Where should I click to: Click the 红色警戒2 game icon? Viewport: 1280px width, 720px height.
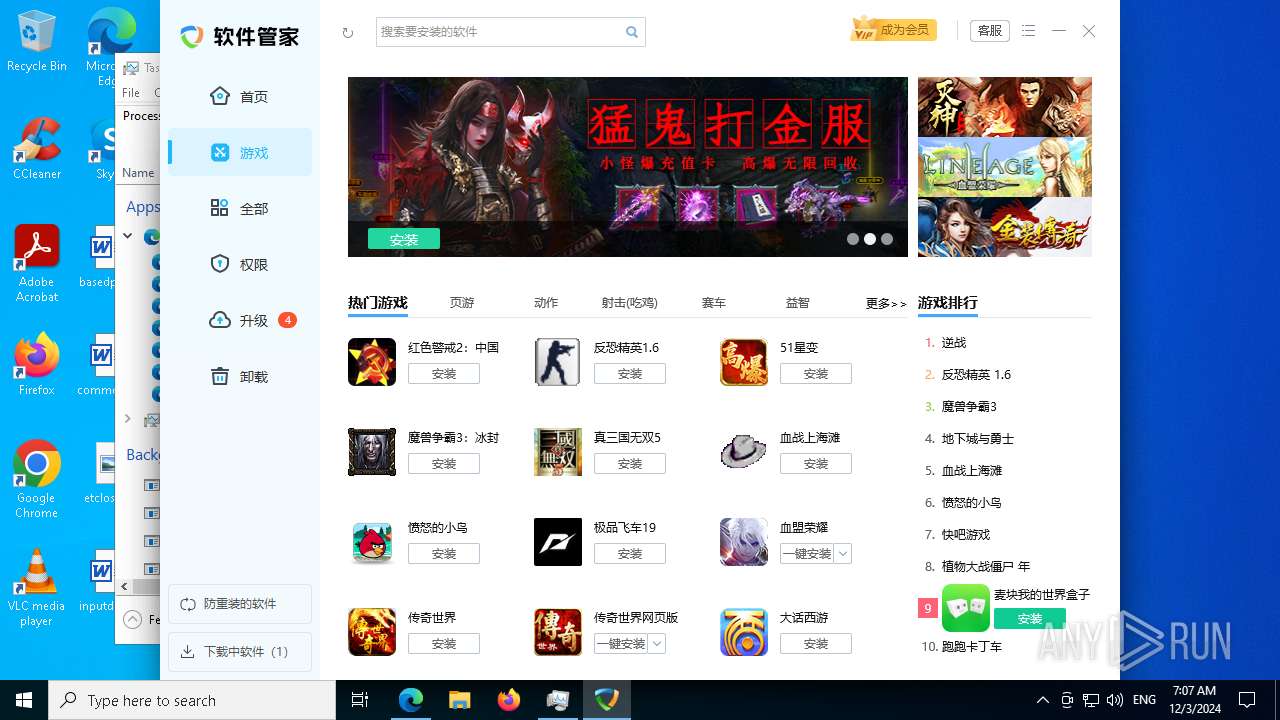tap(372, 362)
